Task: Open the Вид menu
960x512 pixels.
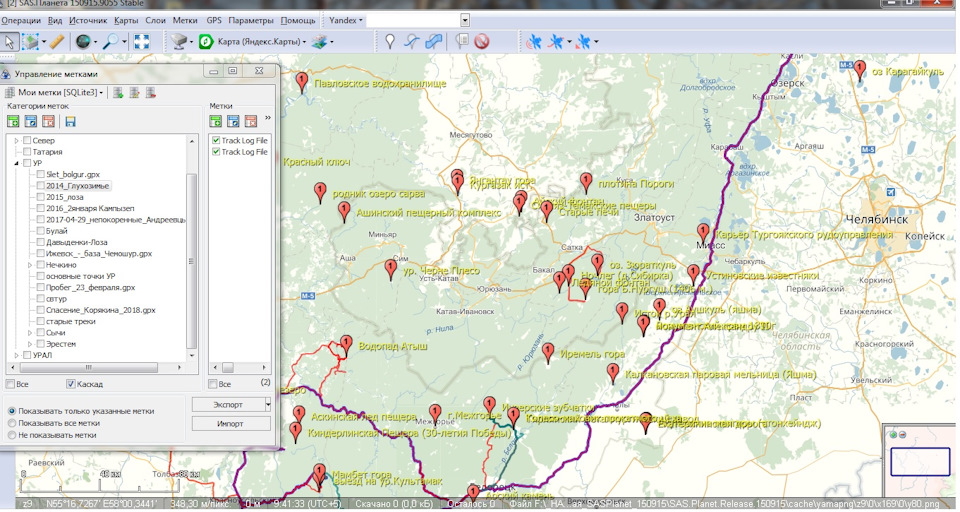Action: [x=55, y=20]
